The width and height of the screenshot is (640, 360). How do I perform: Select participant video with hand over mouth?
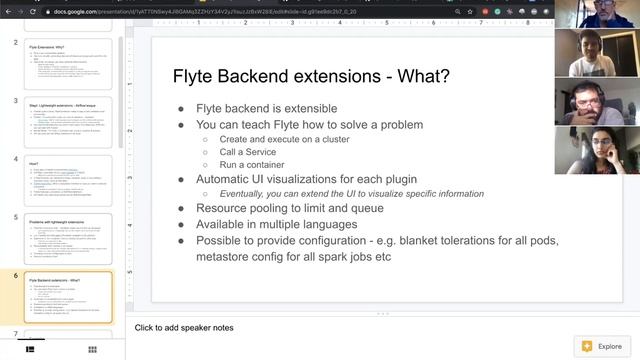coord(597,101)
